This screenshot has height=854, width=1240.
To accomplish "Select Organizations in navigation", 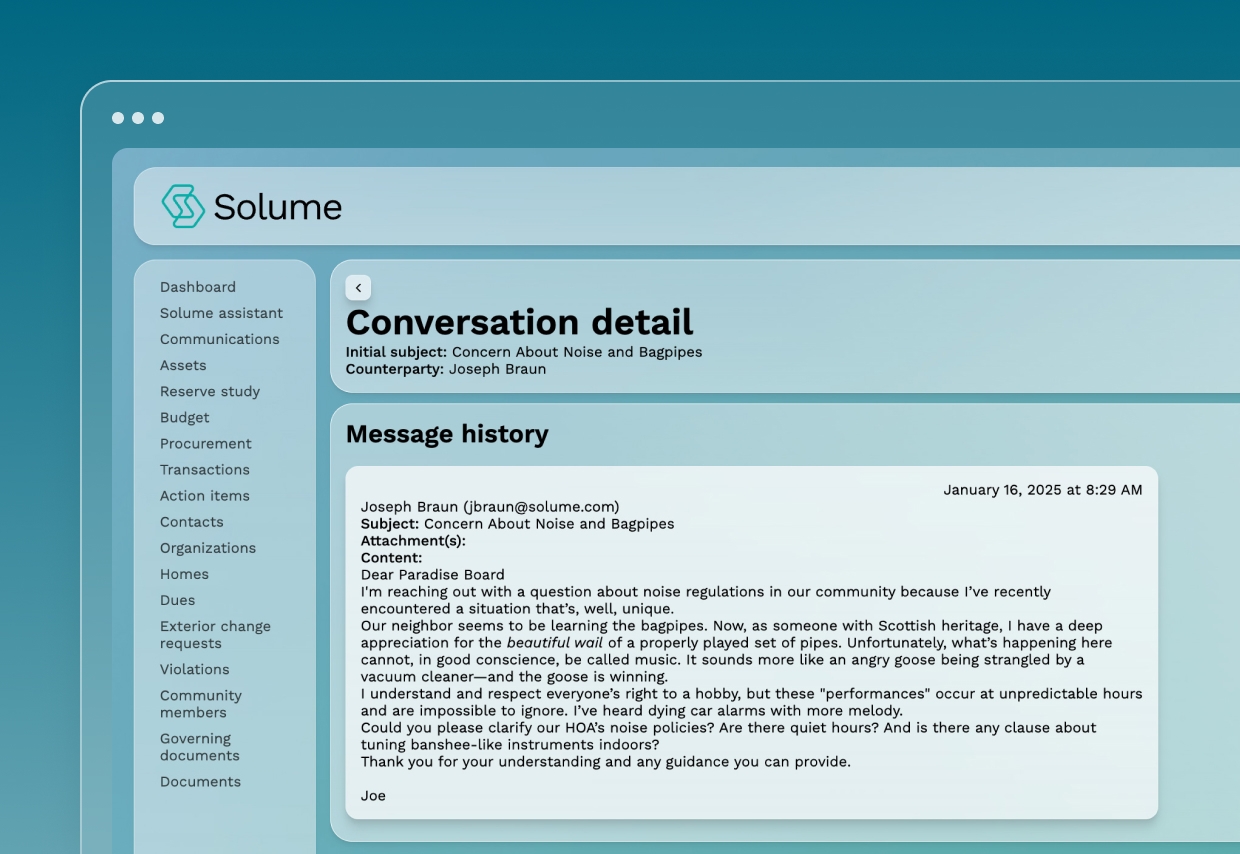I will click(x=208, y=547).
